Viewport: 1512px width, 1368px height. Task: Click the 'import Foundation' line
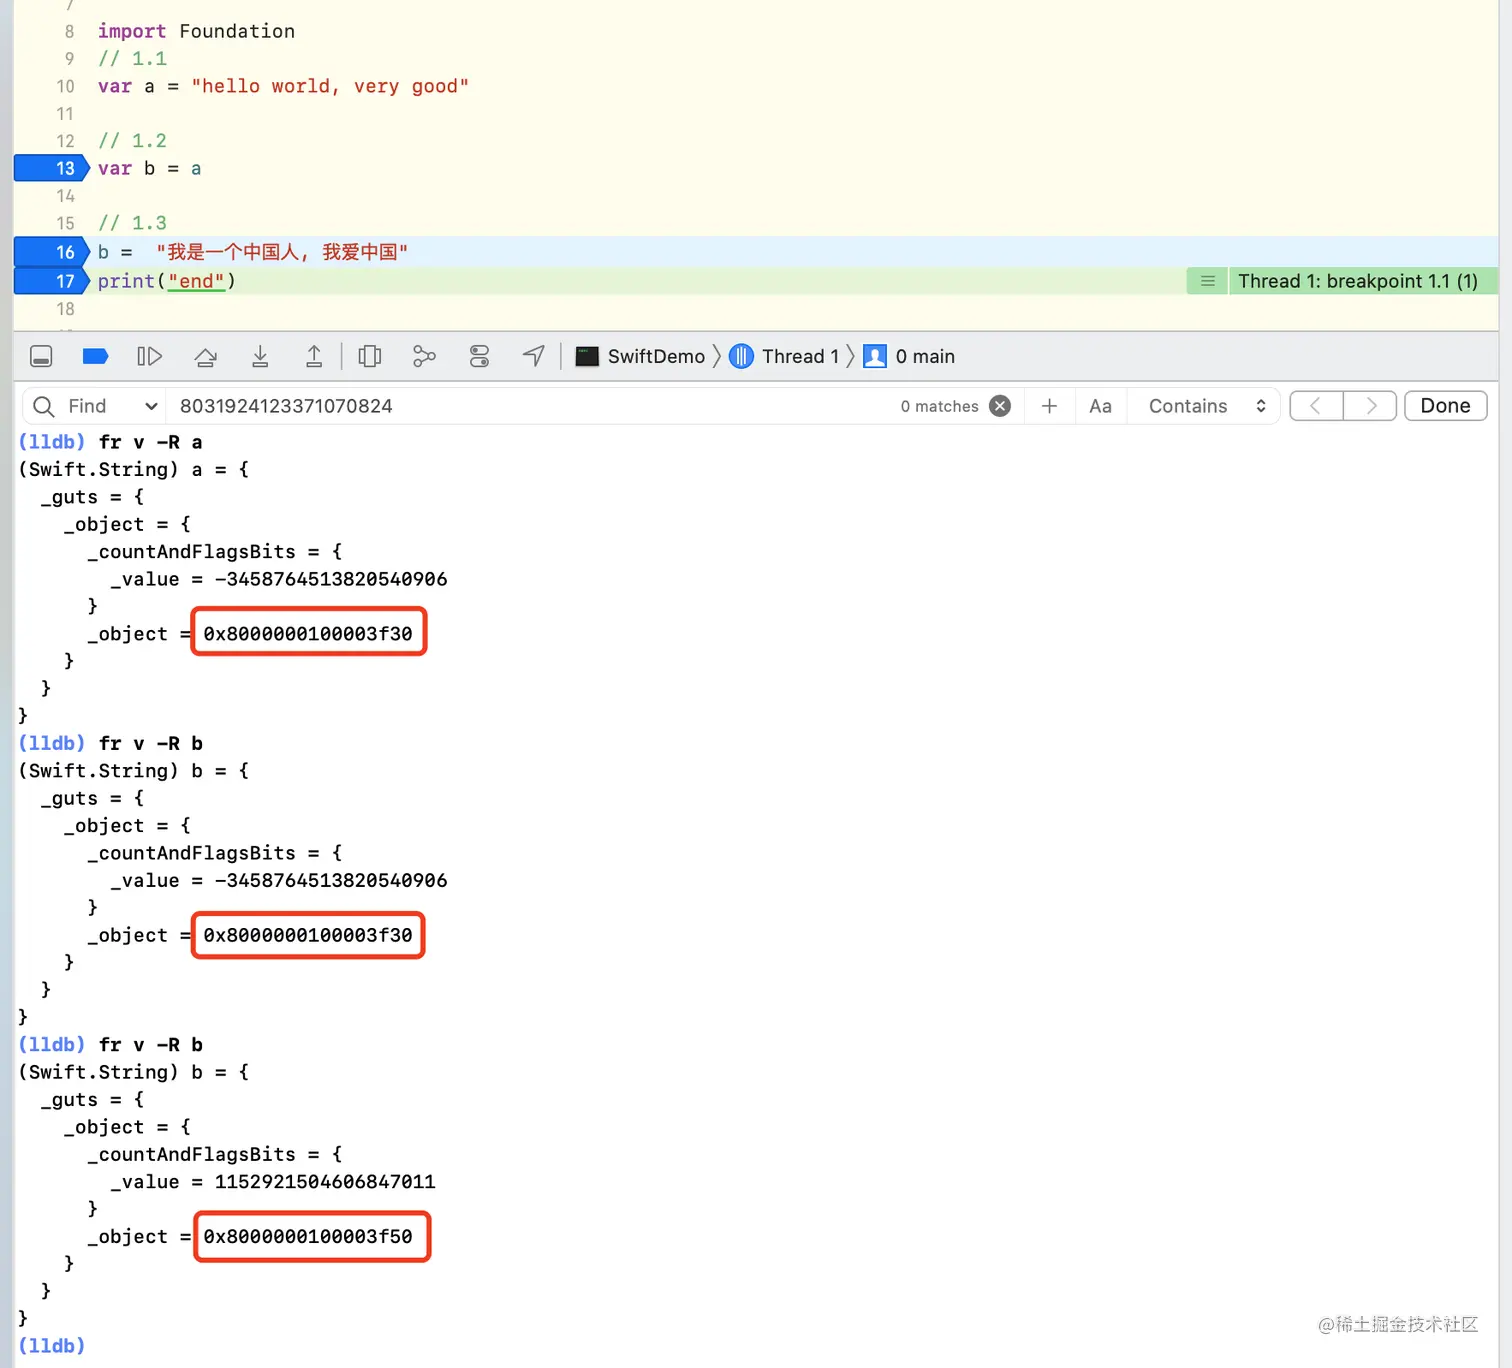coord(196,31)
